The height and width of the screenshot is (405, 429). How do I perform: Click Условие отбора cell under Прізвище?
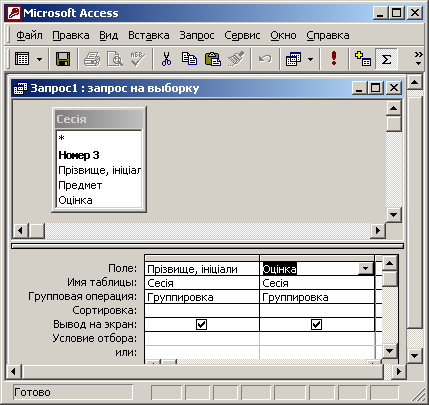(x=202, y=338)
